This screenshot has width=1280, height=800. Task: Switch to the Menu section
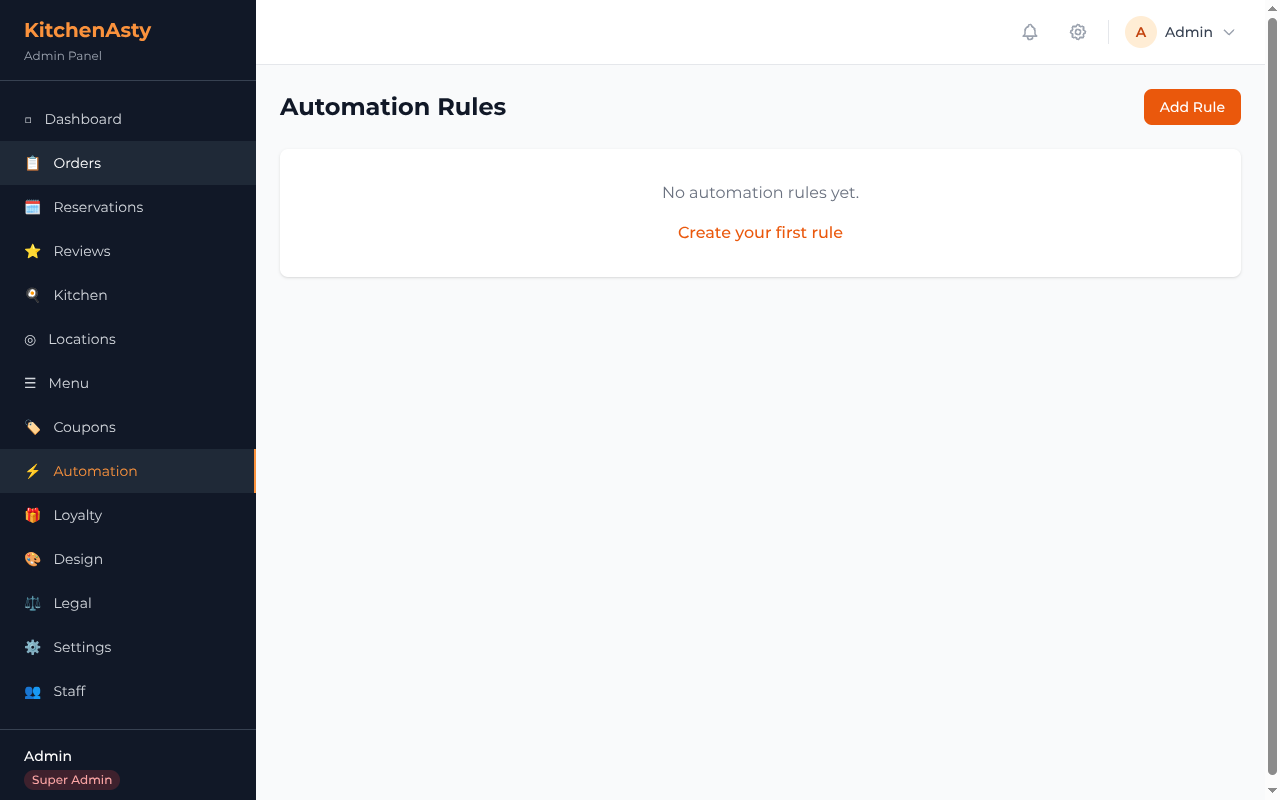click(67, 383)
